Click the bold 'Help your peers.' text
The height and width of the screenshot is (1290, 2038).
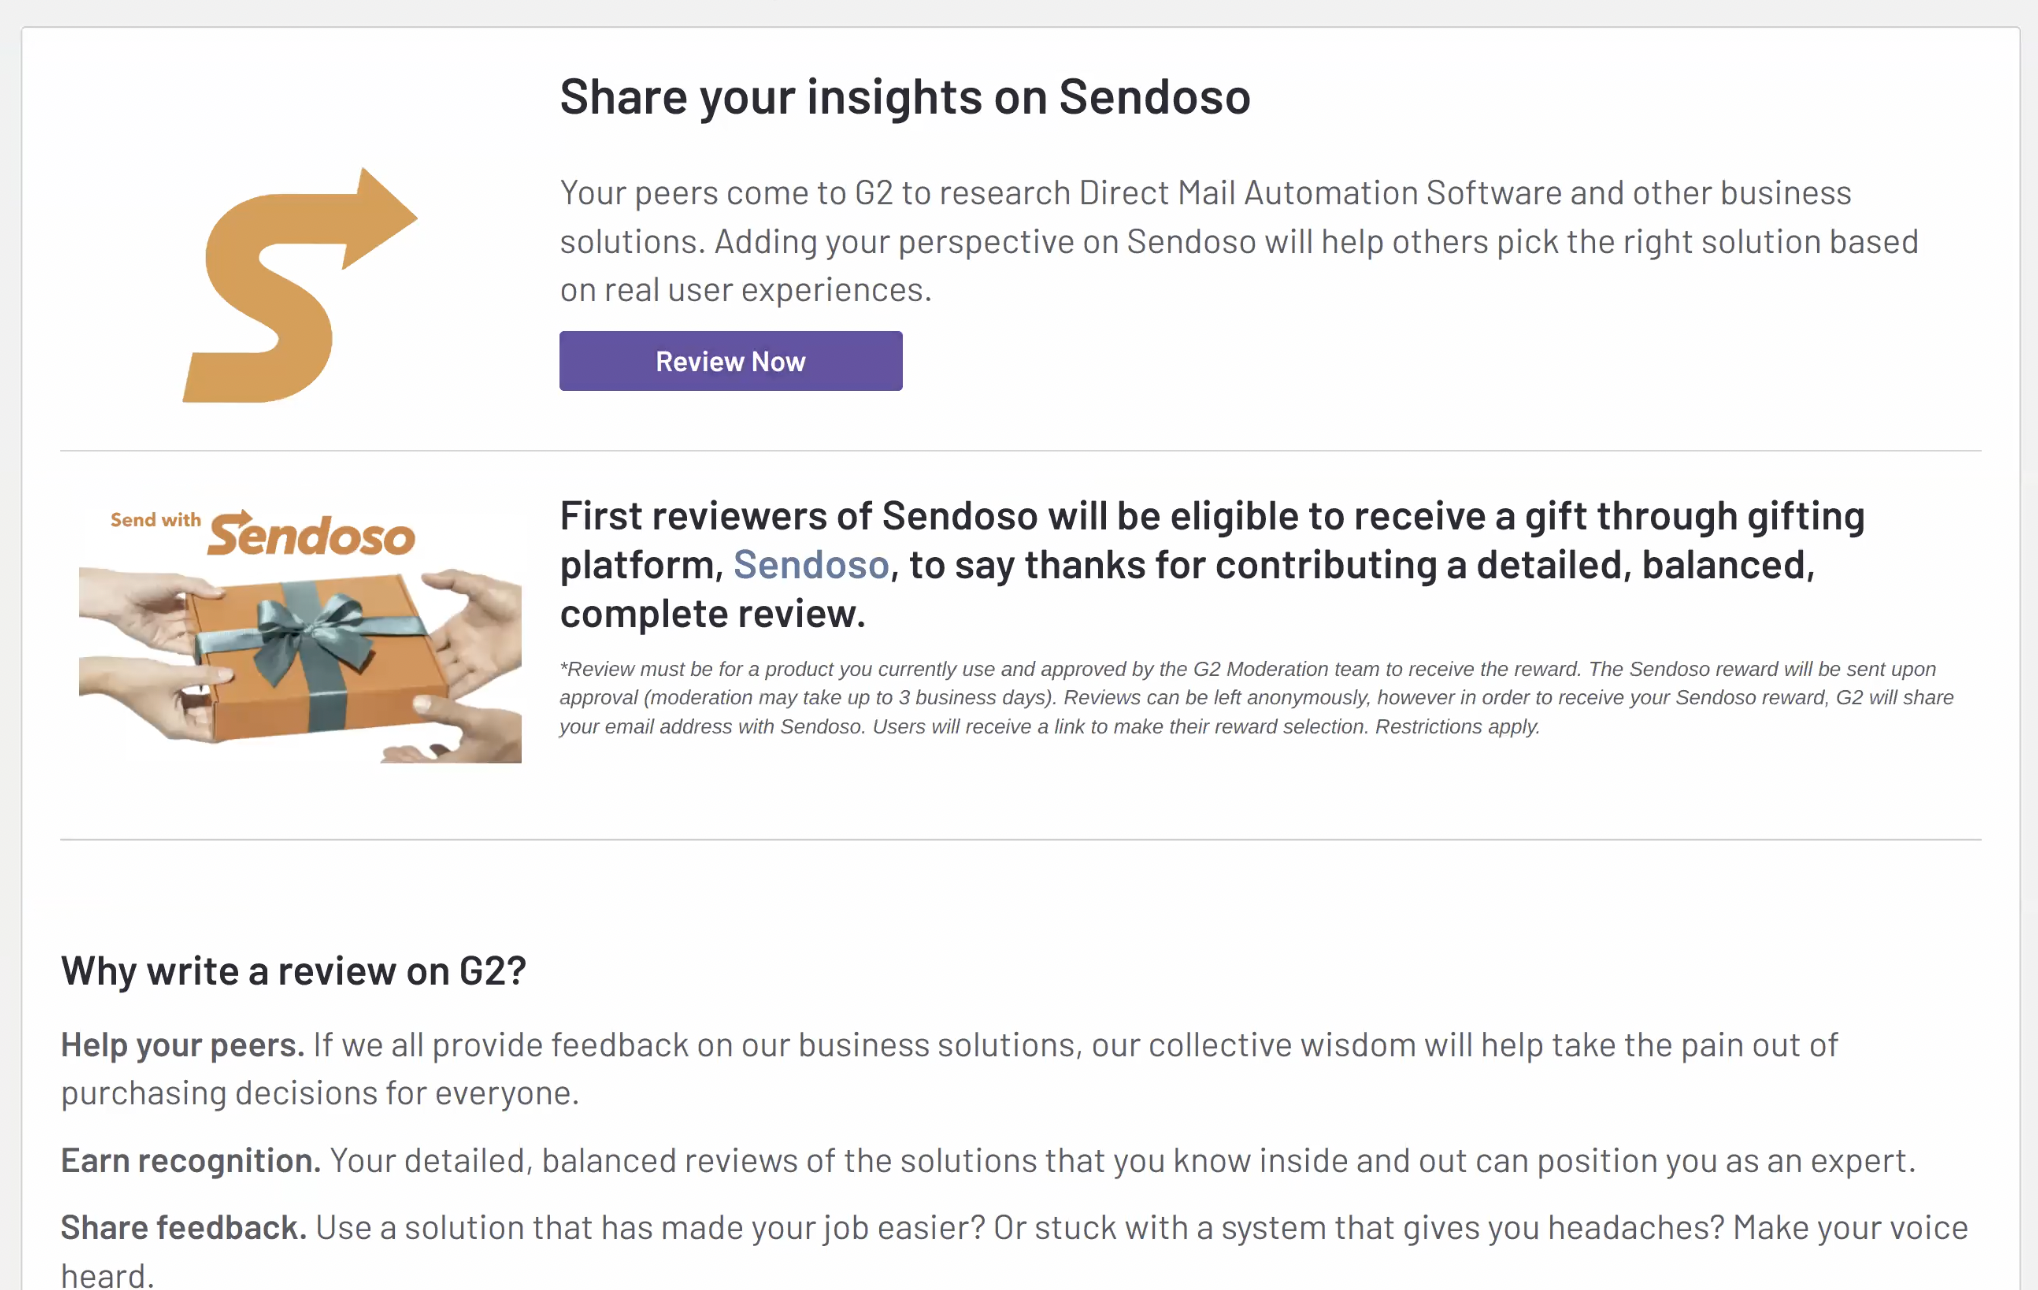point(182,1045)
